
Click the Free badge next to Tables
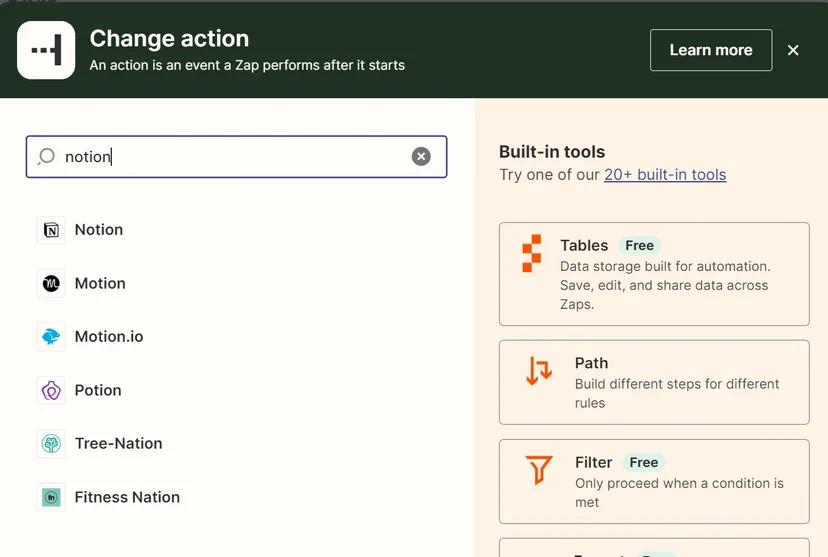(x=639, y=246)
